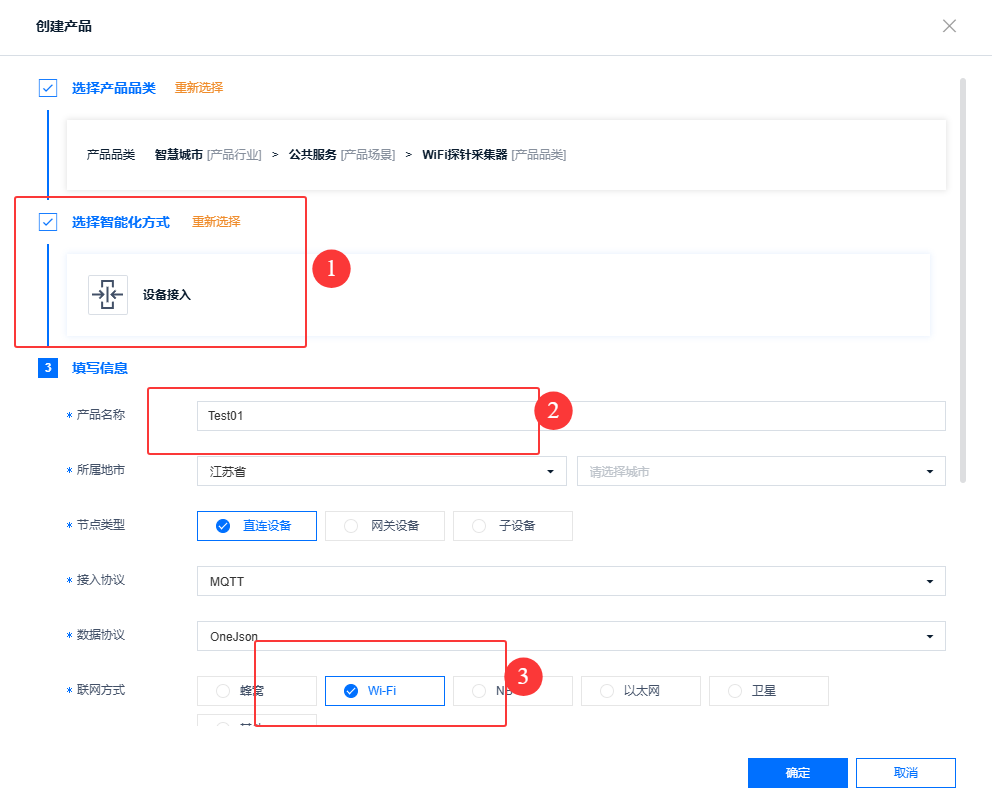The width and height of the screenshot is (992, 799).
Task: Select Wi-Fi networking method
Action: (385, 691)
